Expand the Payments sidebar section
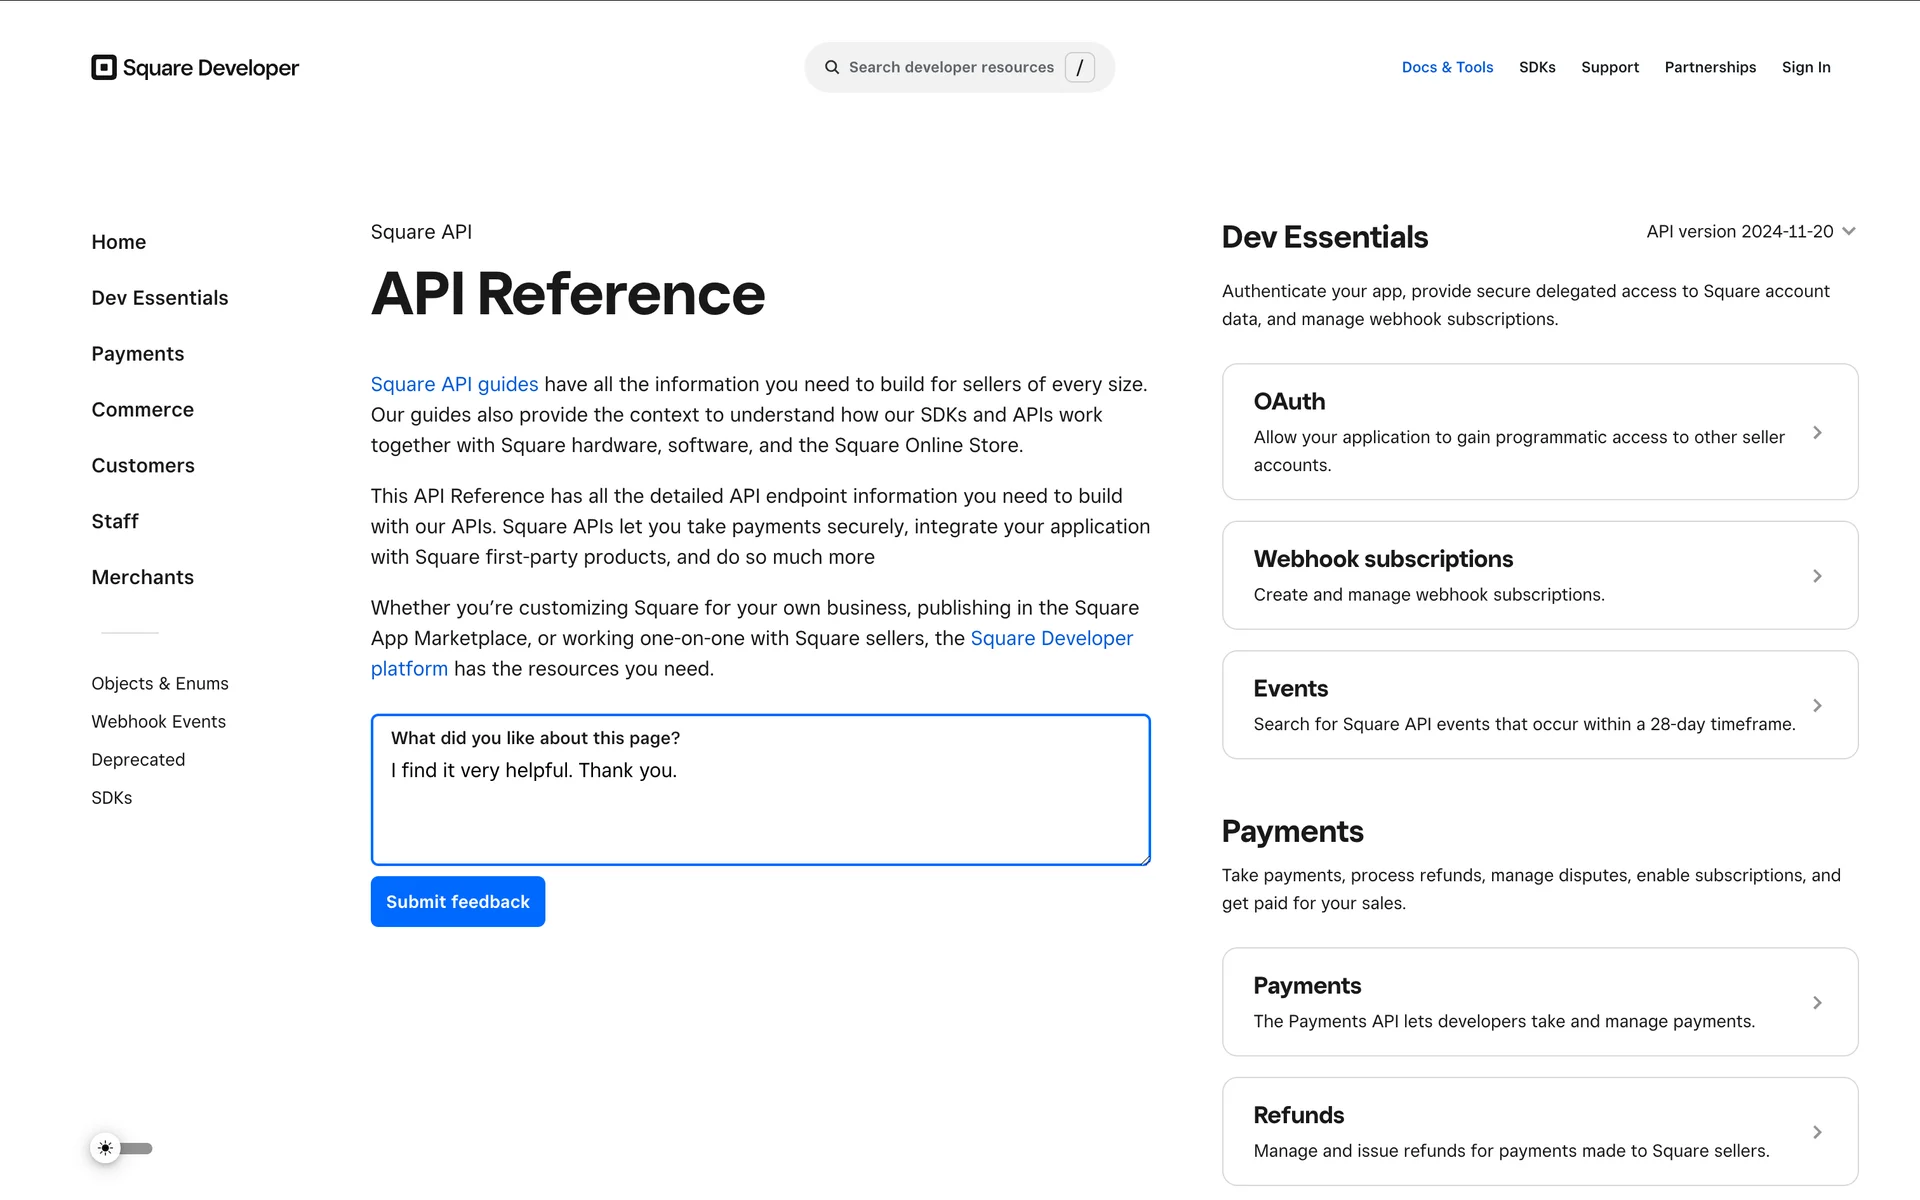Screen dimensions: 1920x1200 (138, 354)
